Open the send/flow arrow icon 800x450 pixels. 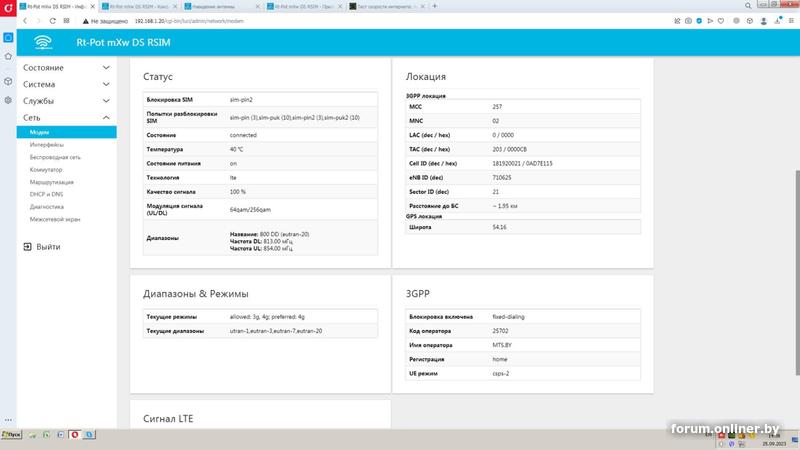pyautogui.click(x=710, y=21)
